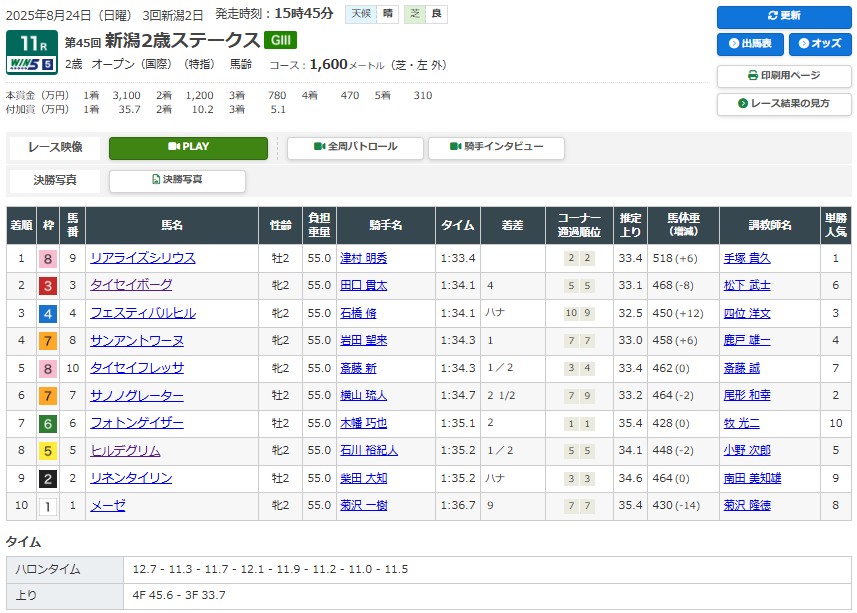The height and width of the screenshot is (613, 857).
Task: Open the 印刷用ページ print page
Action: (783, 76)
